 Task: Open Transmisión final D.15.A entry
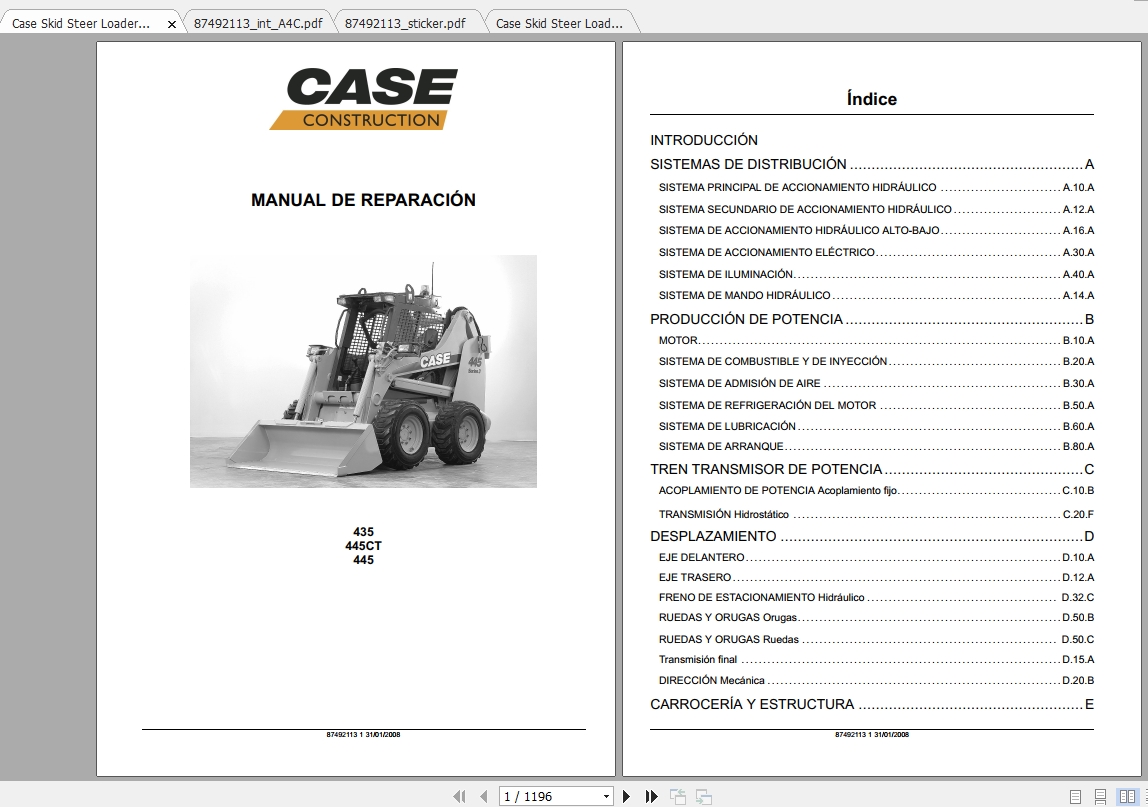(876, 660)
